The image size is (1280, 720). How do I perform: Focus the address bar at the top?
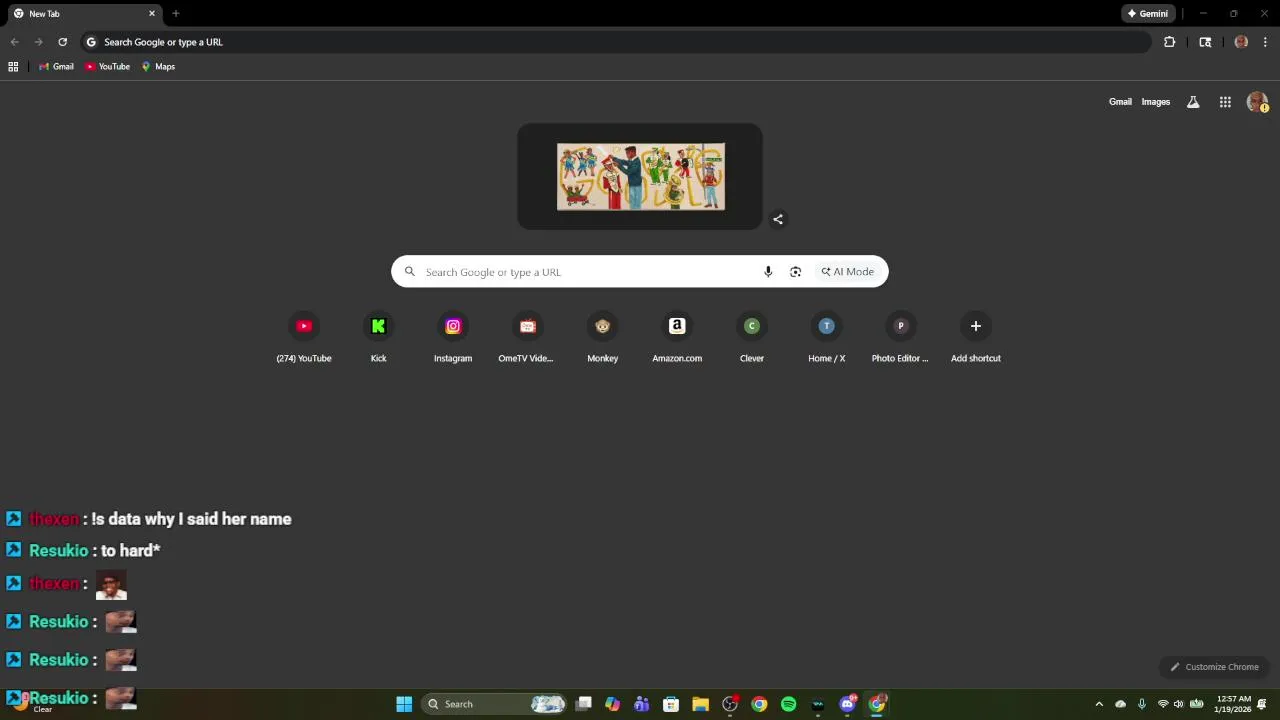(x=615, y=42)
